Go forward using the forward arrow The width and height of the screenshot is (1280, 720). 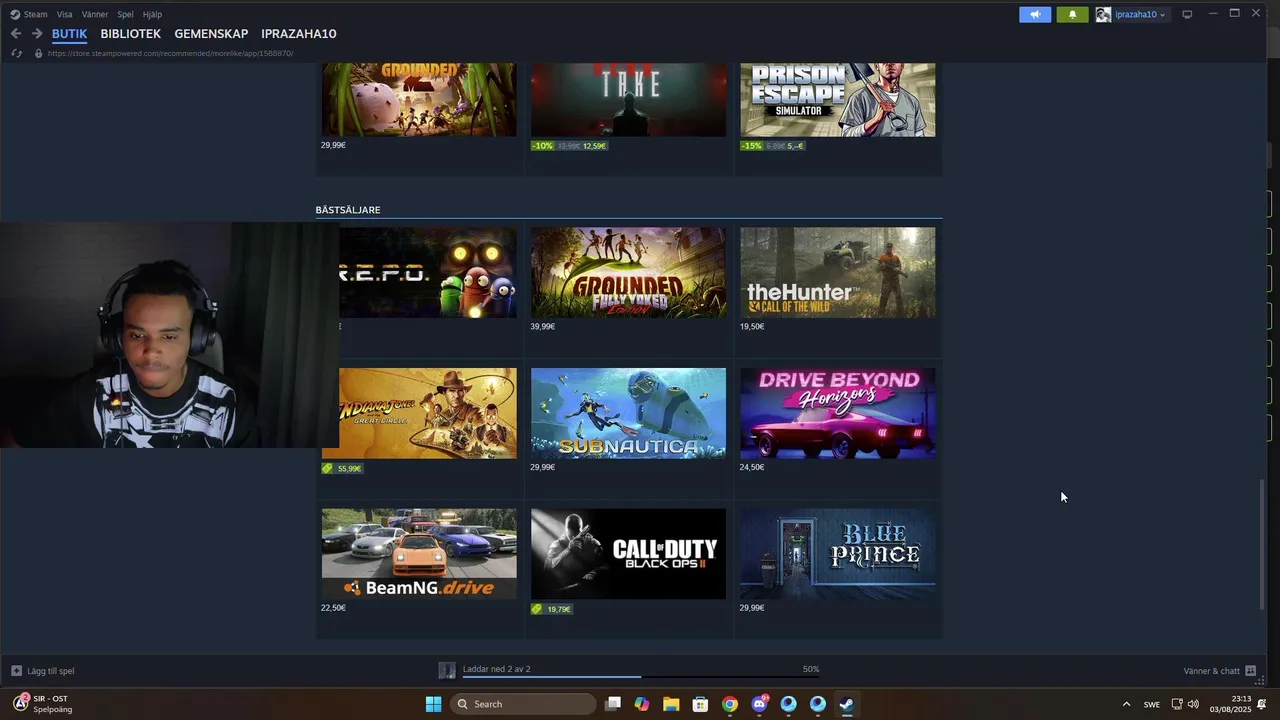coord(37,34)
